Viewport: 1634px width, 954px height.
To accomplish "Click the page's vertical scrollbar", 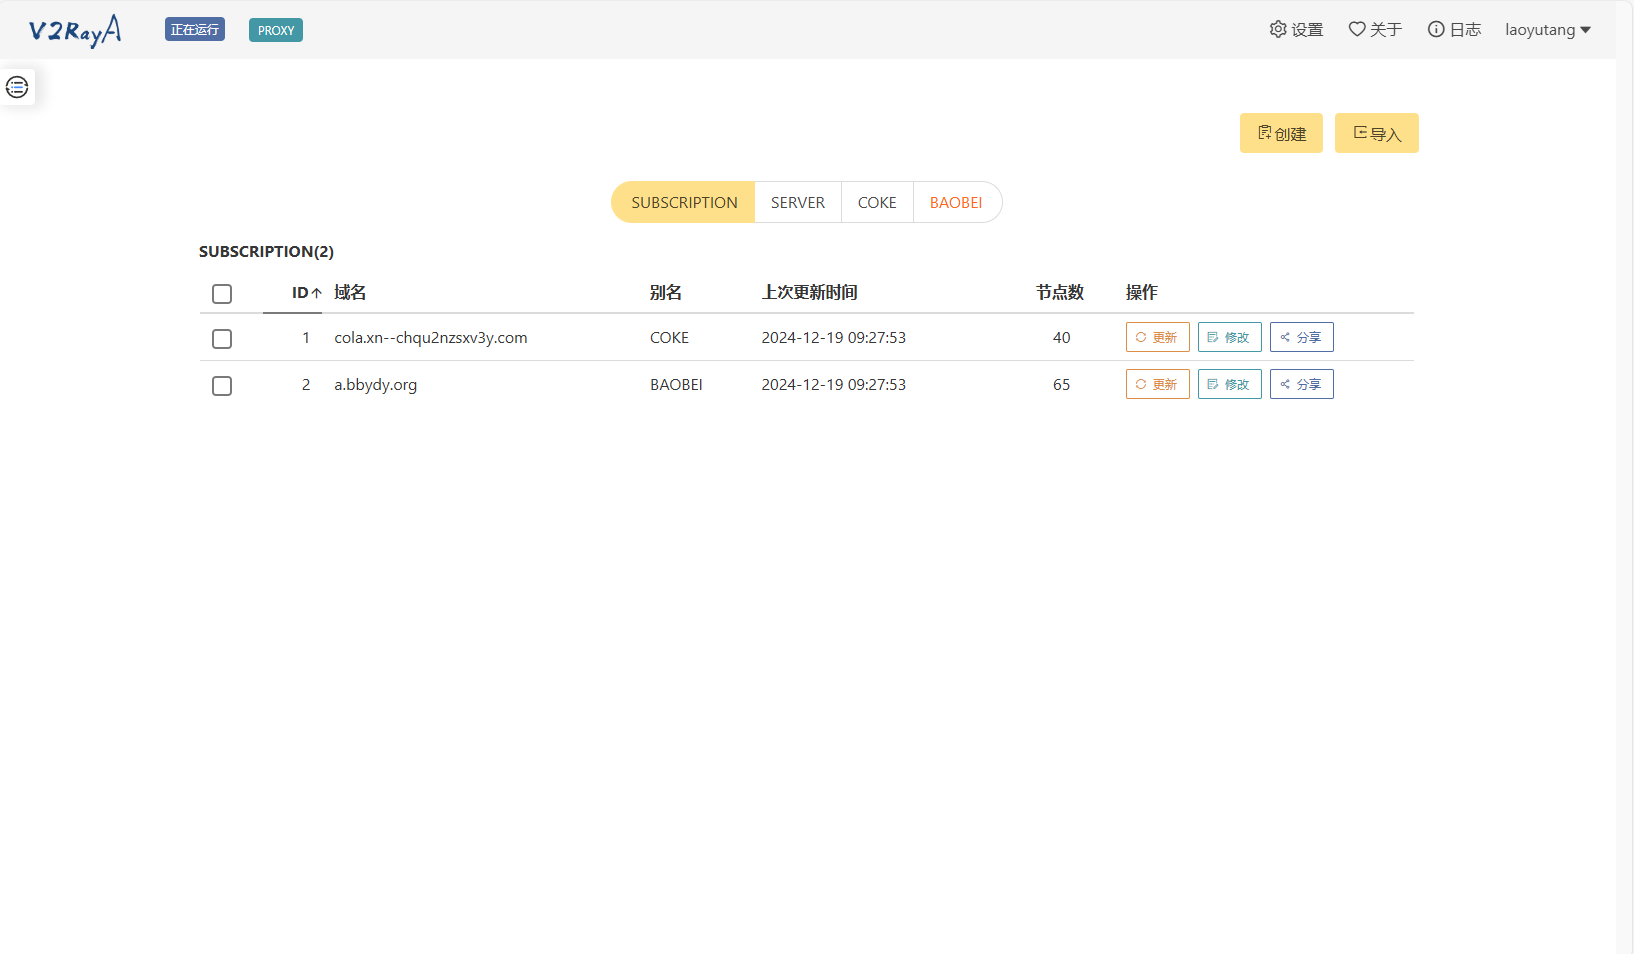I will [1625, 477].
